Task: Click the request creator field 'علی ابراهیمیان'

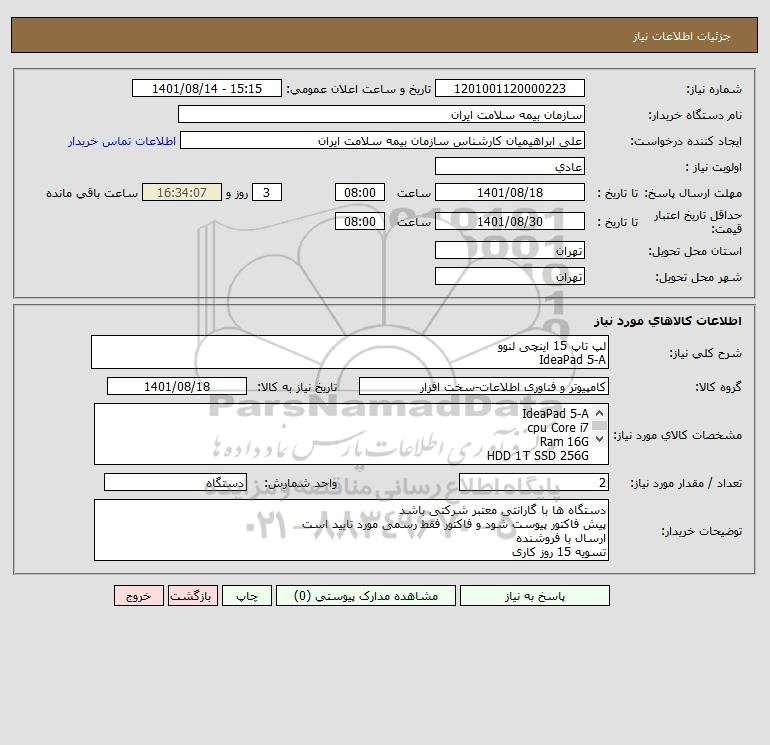Action: point(383,140)
